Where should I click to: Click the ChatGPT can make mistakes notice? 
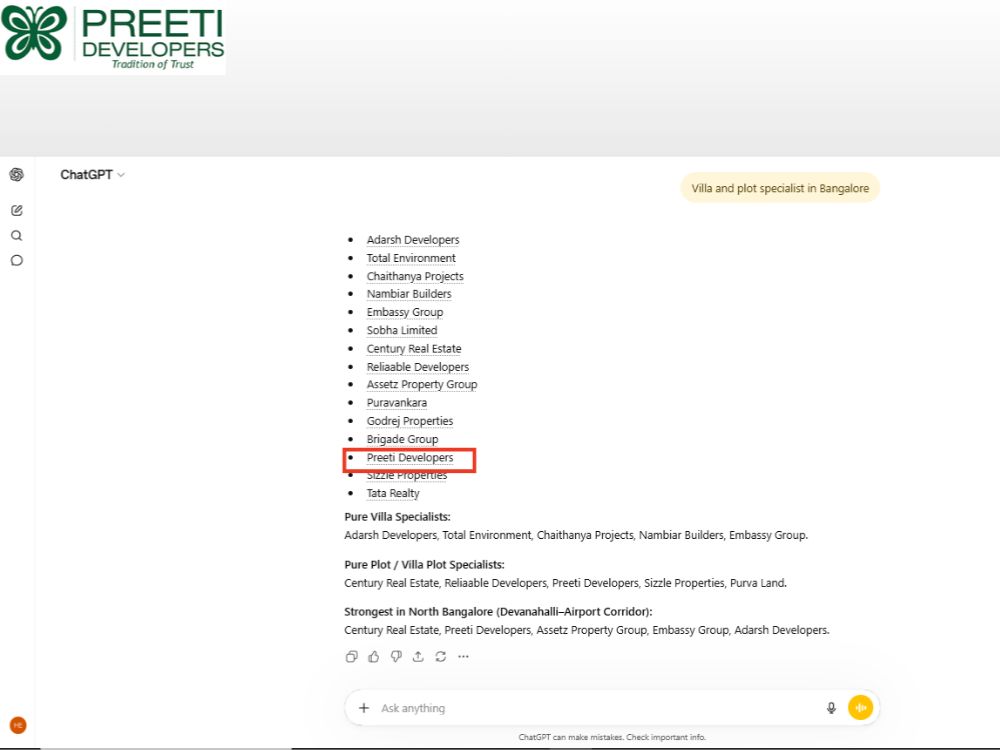tap(612, 737)
